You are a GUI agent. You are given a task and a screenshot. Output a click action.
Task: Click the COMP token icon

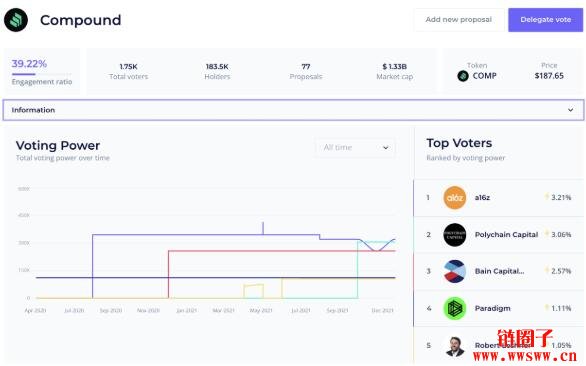click(x=463, y=76)
